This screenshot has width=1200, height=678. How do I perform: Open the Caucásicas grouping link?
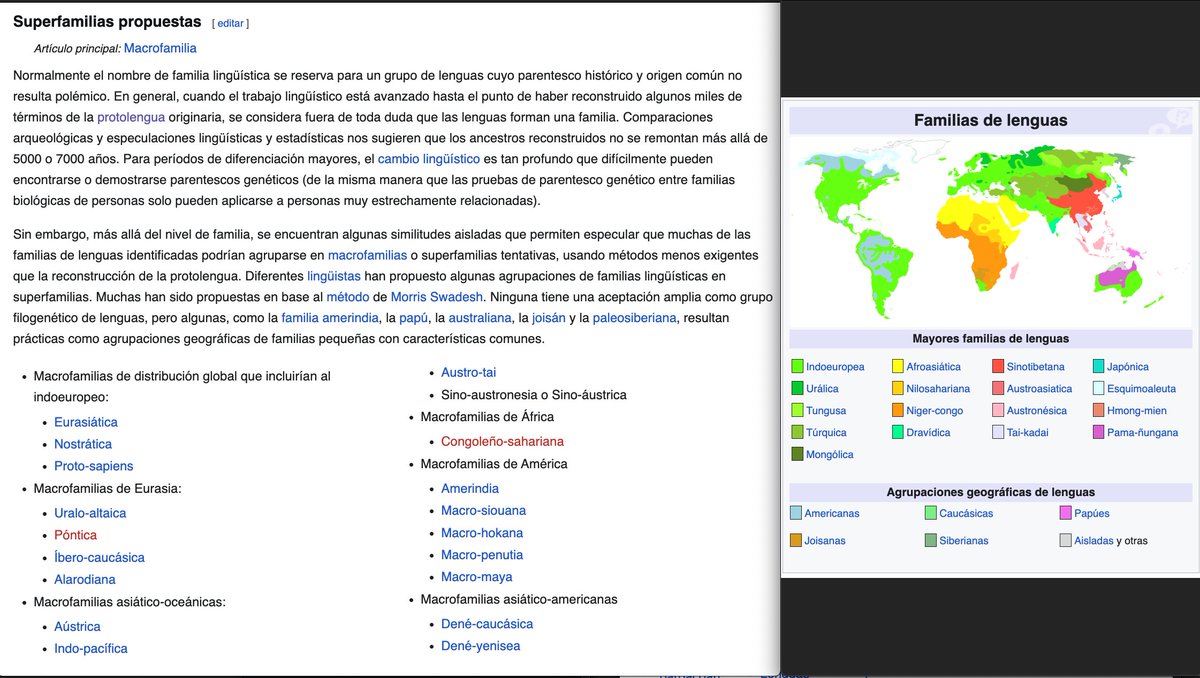(x=966, y=513)
